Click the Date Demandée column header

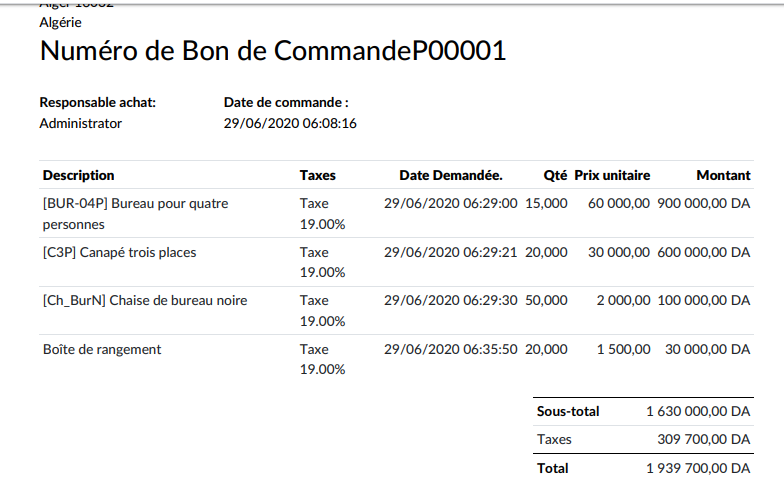click(450, 175)
